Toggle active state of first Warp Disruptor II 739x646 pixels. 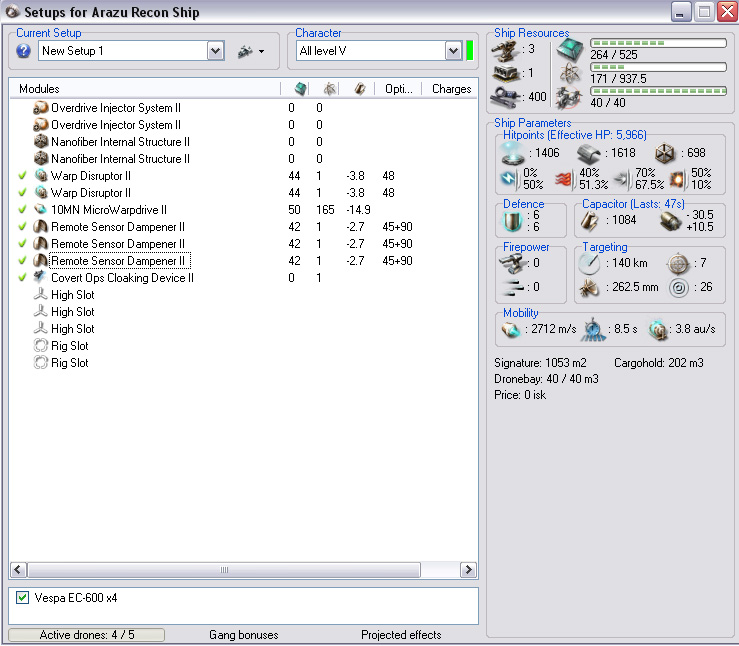pyautogui.click(x=22, y=176)
